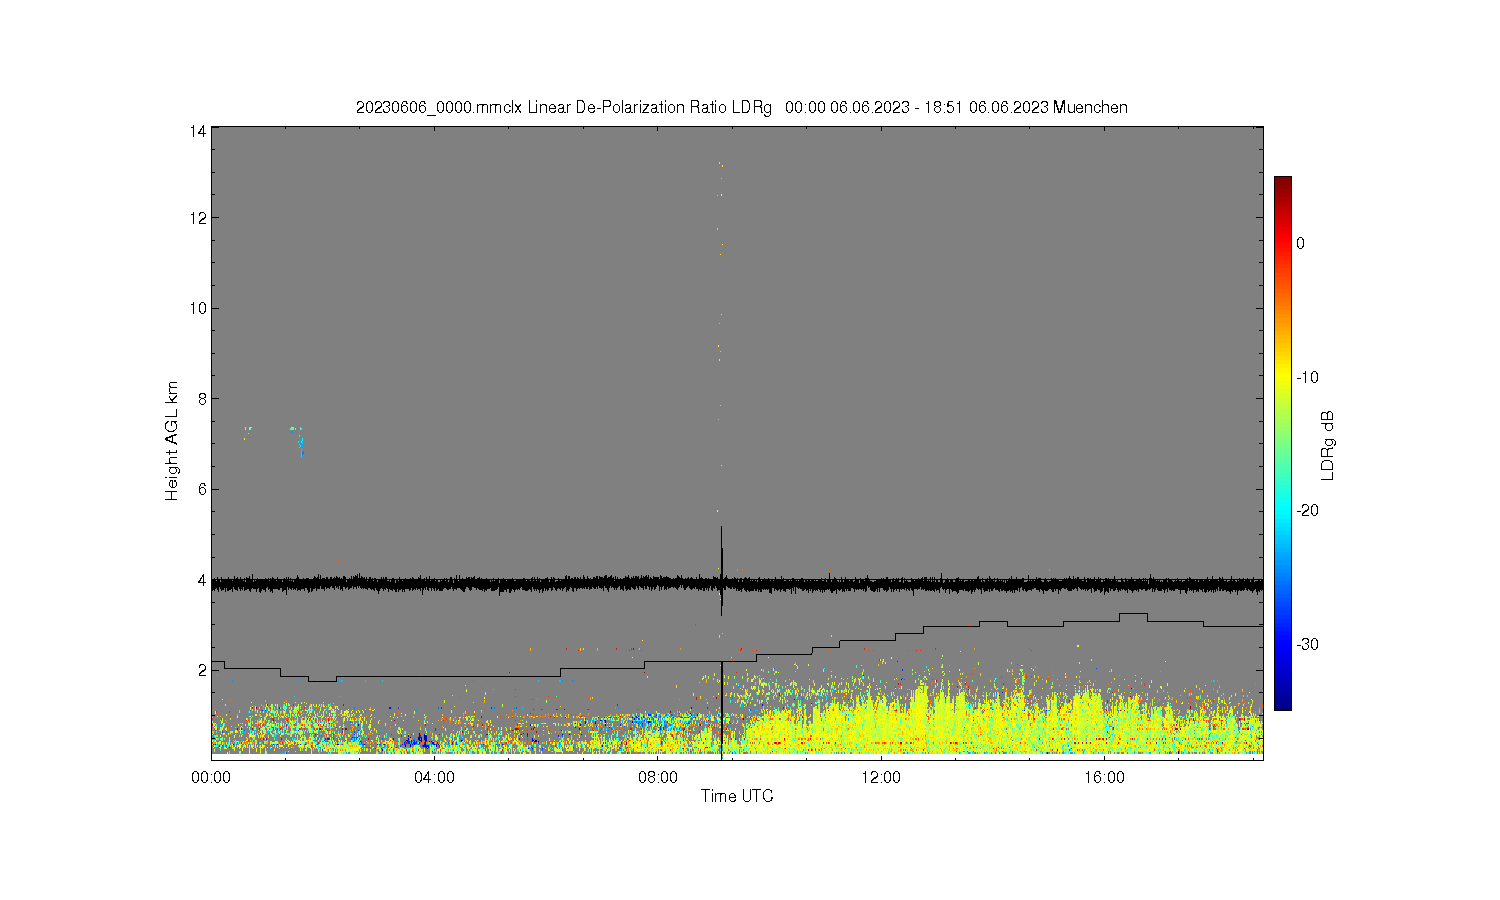
Task: Click the thick black noisy line at 4 km
Action: 737,584
